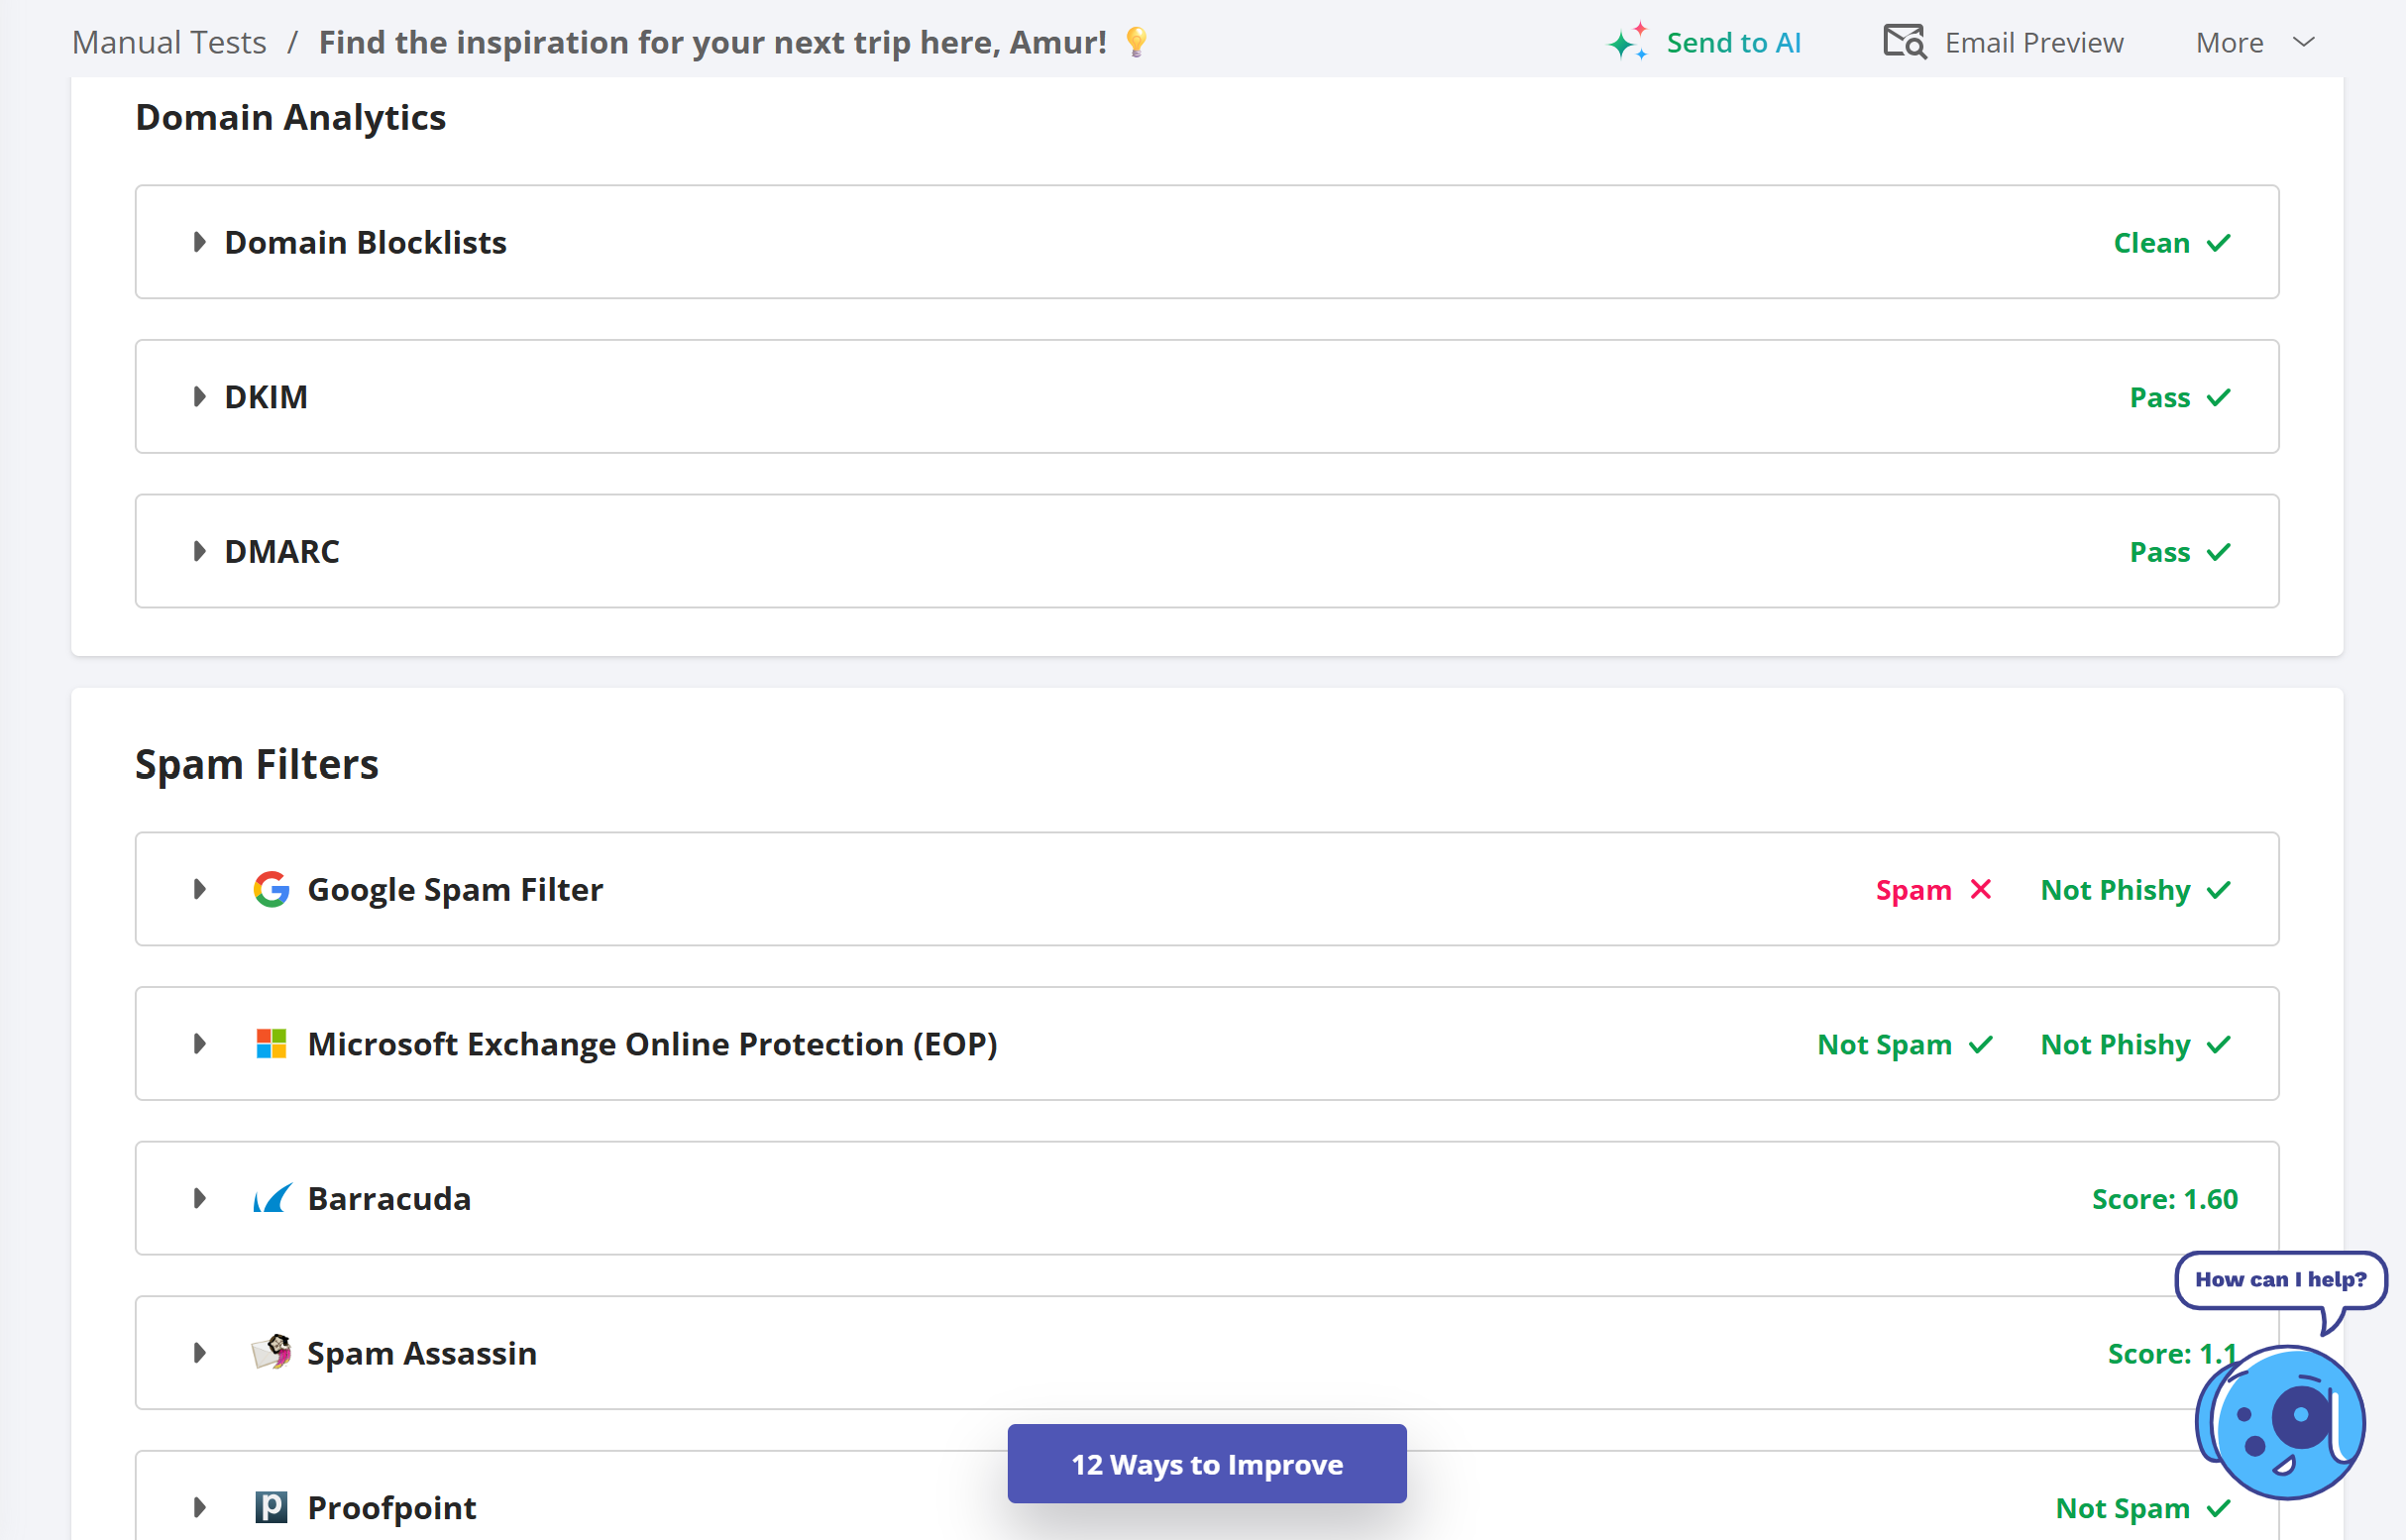Image resolution: width=2406 pixels, height=1540 pixels.
Task: Click the Proofpoint logo icon
Action: coord(271,1507)
